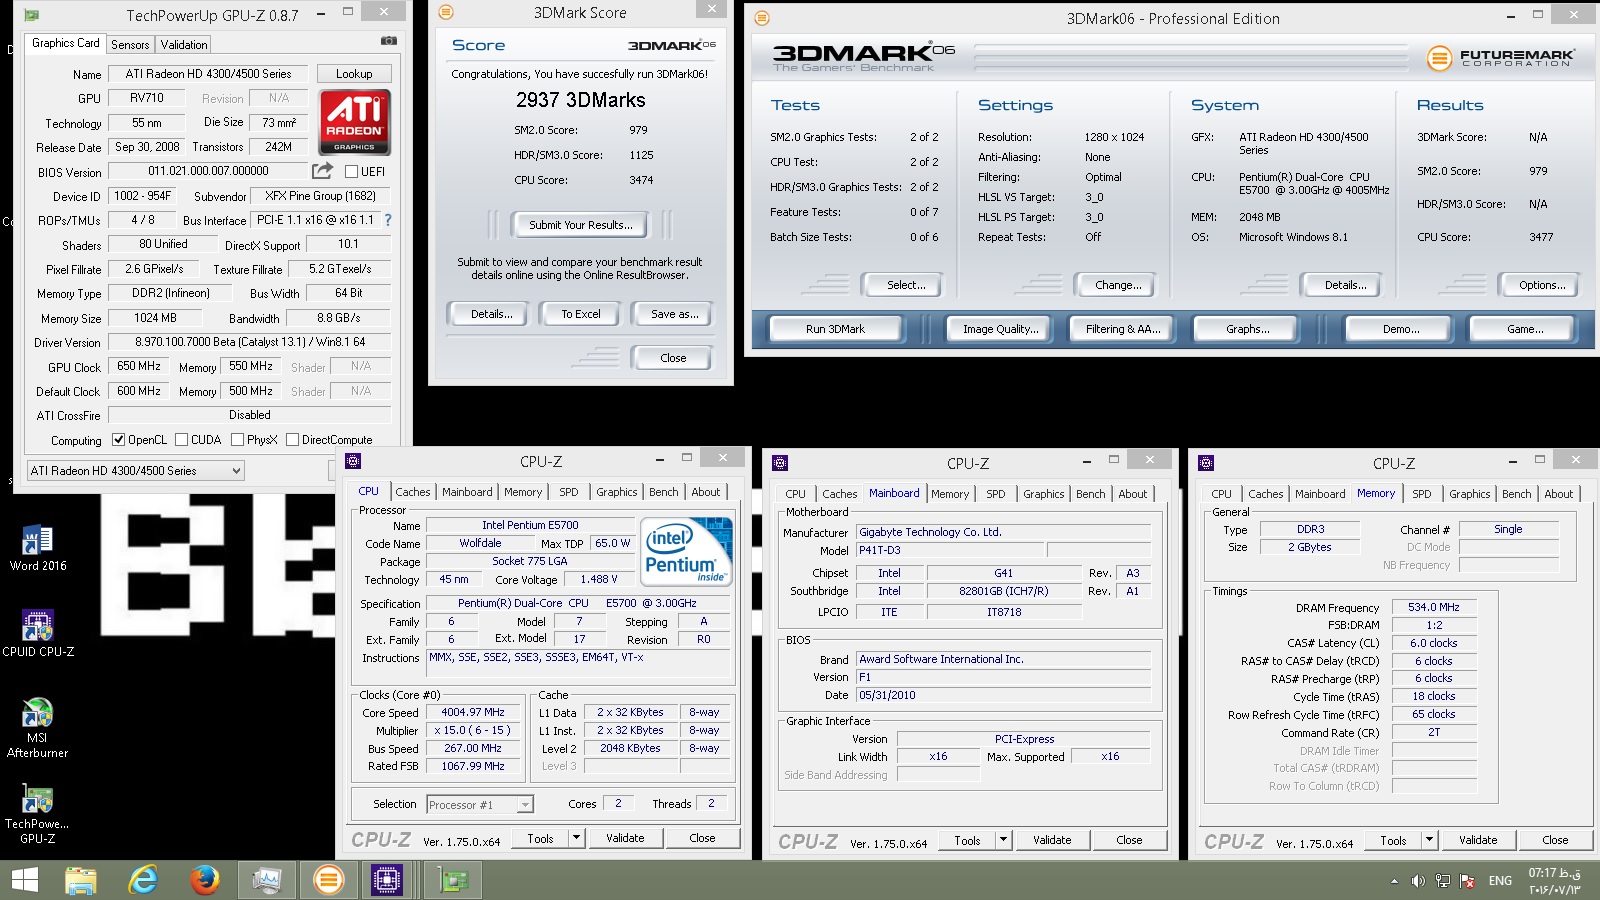Click the 3DMark Score window title icon

click(446, 12)
